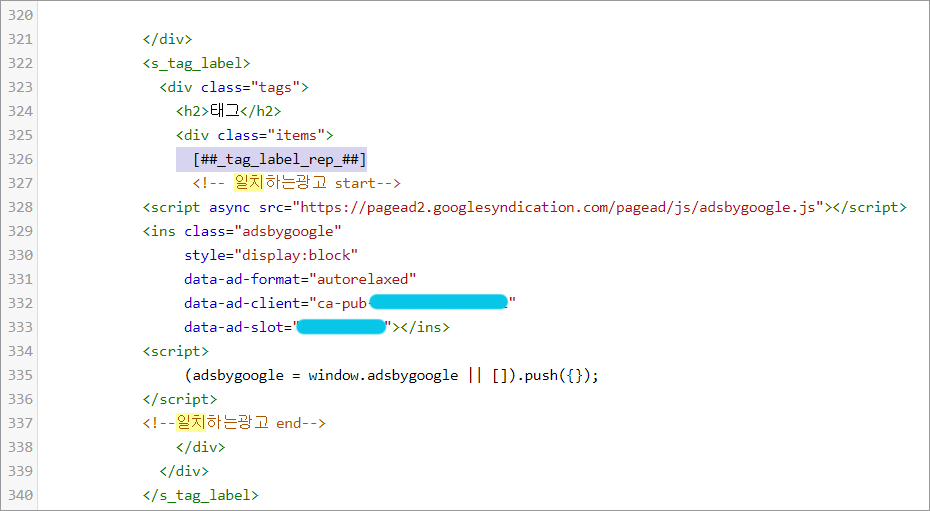Click the data-ad-client attribute name
The width and height of the screenshot is (930, 511).
coord(242,304)
